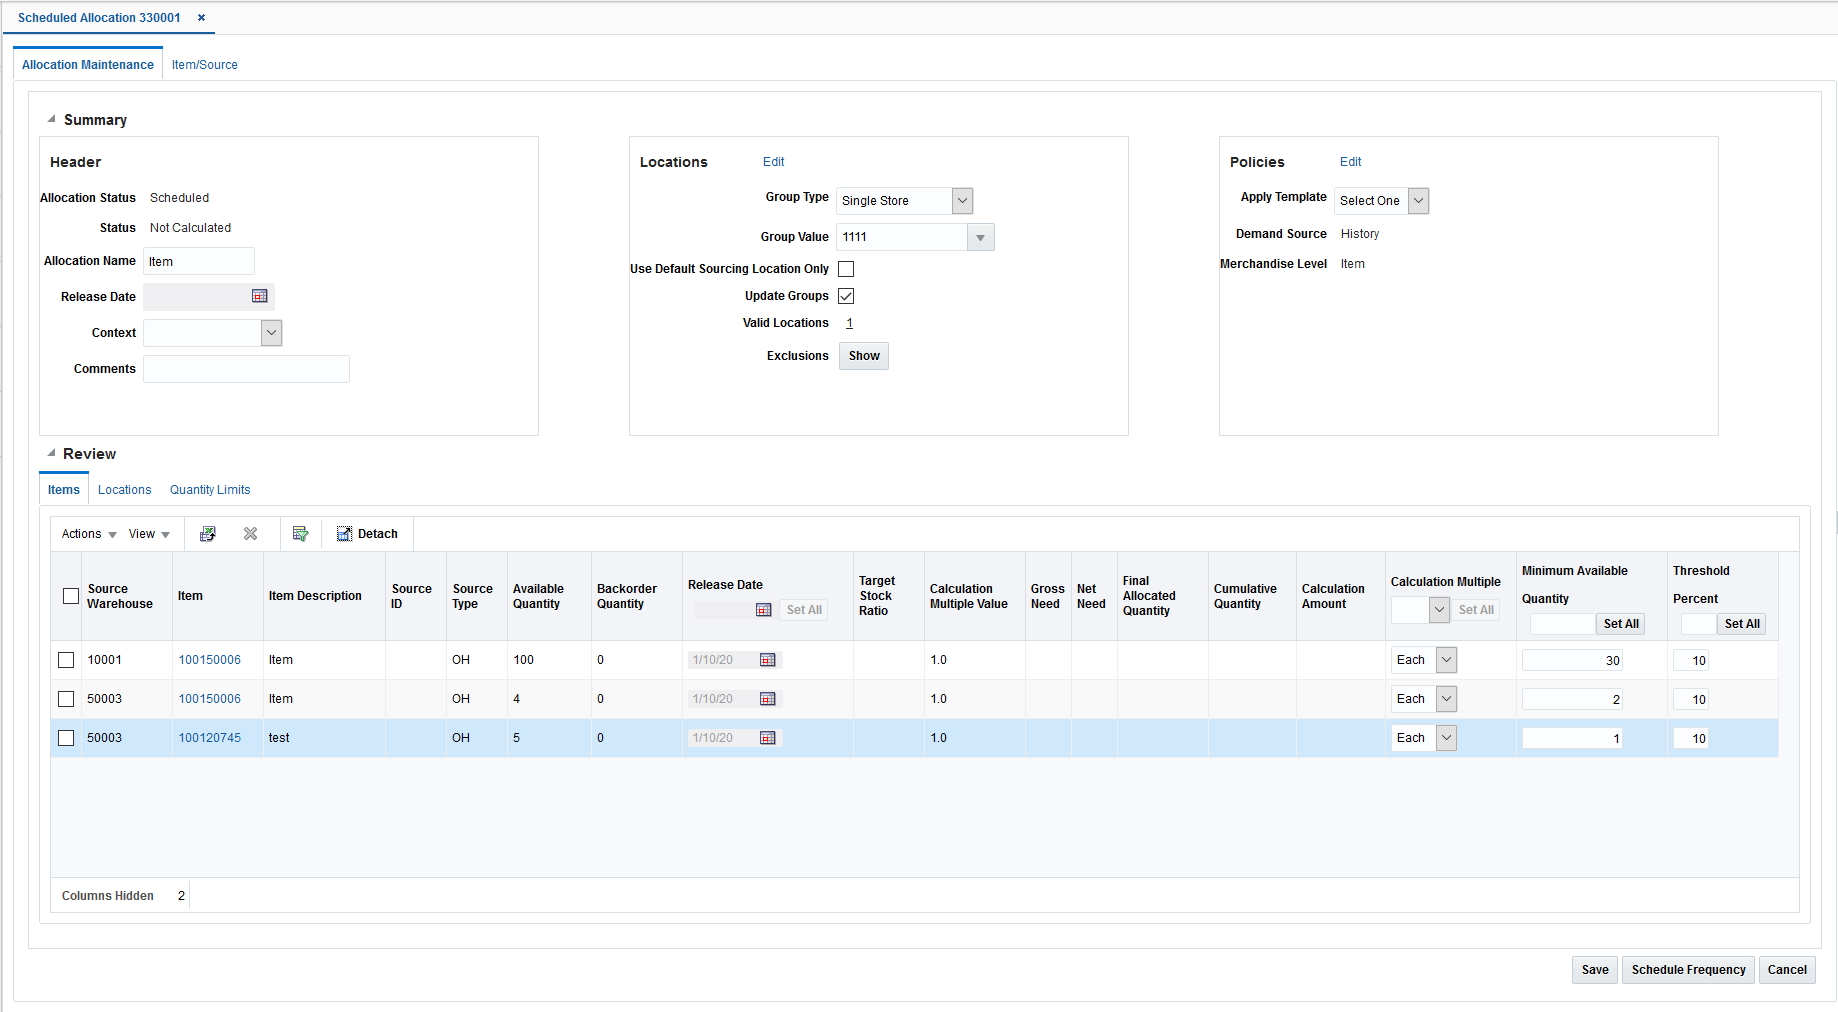Open Release Date calendar in the header section
Image resolution: width=1838 pixels, height=1012 pixels.
(260, 296)
